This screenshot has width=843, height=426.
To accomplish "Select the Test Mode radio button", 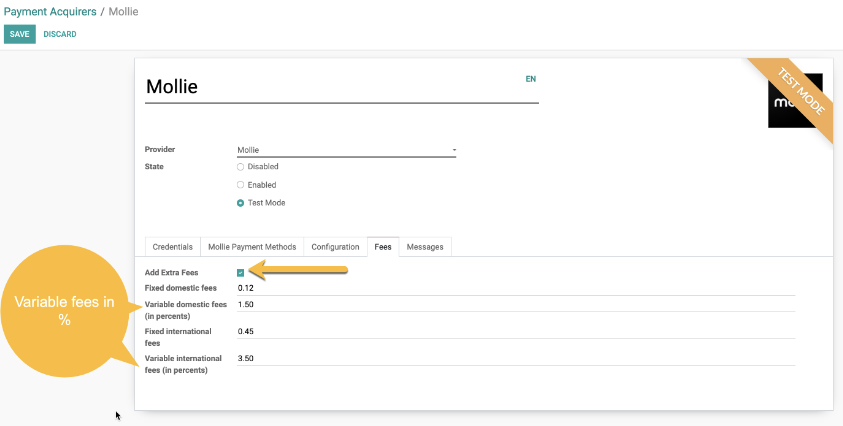I will pos(240,203).
